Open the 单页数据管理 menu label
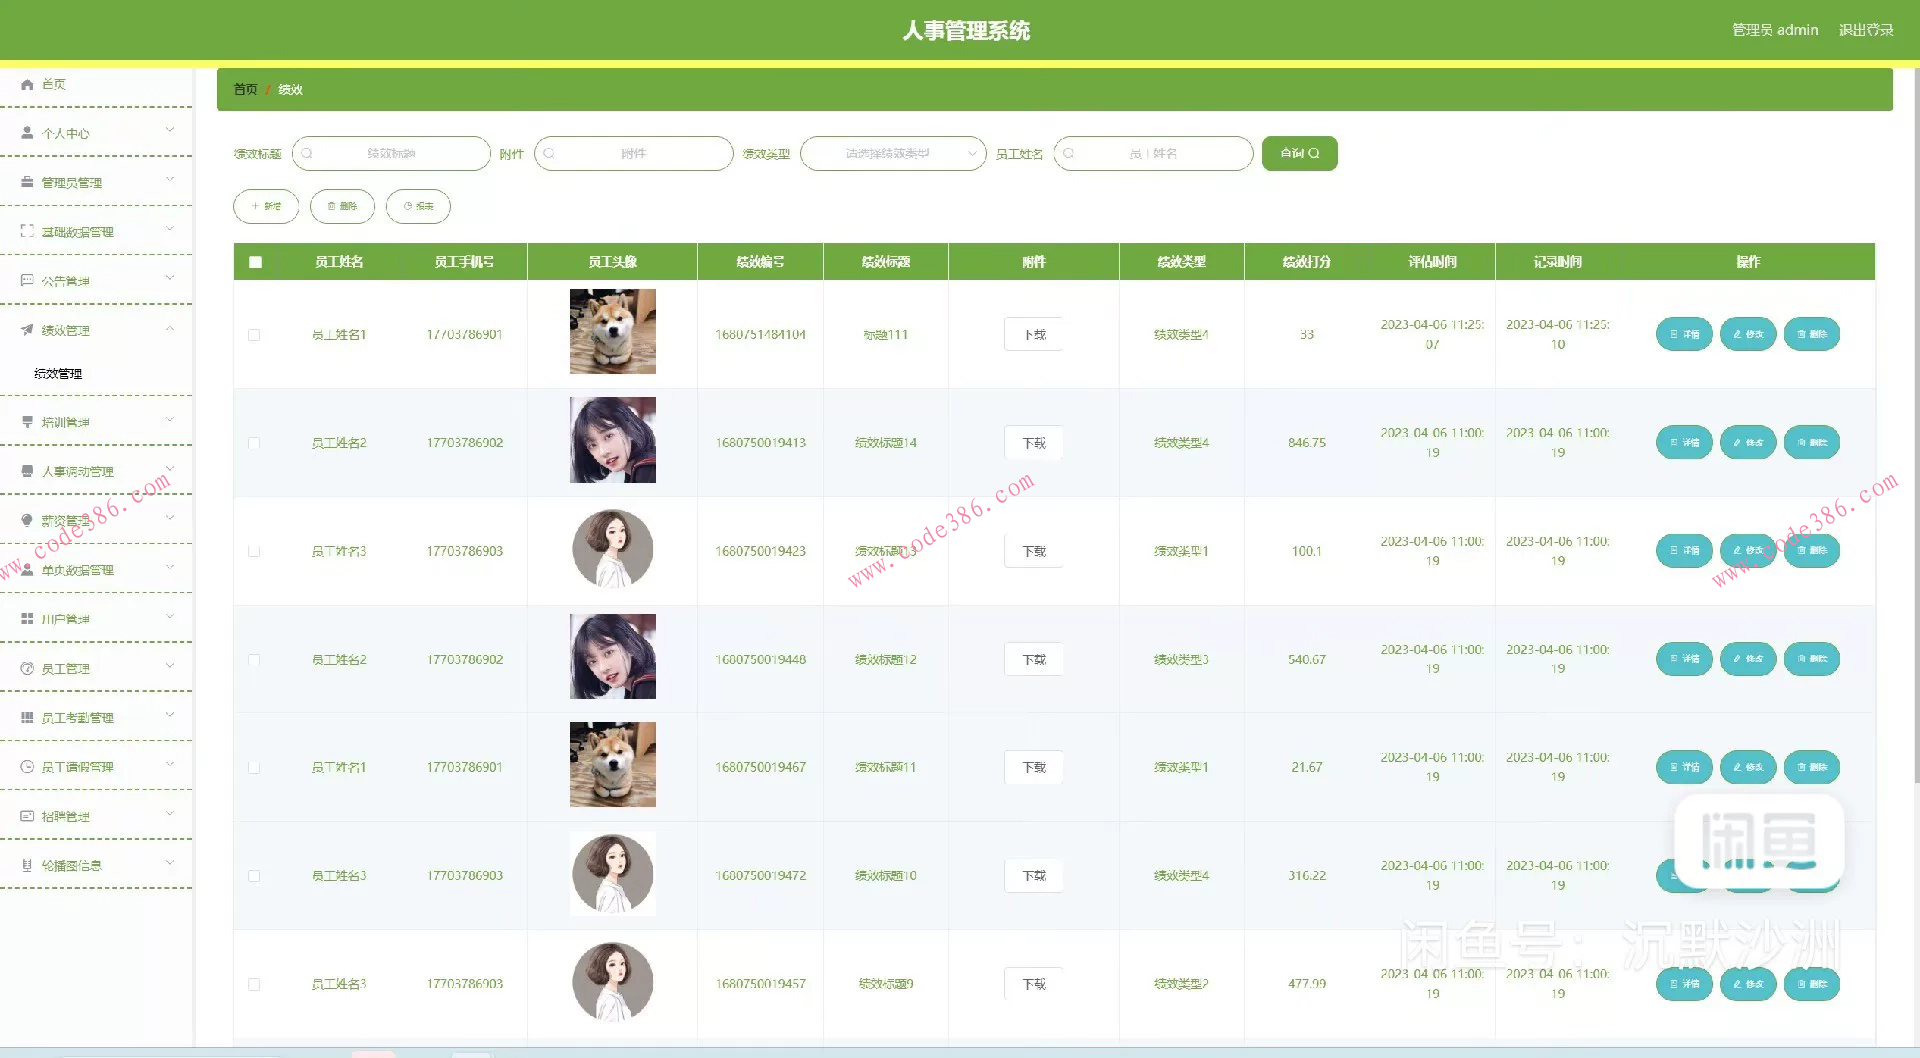 tap(77, 571)
